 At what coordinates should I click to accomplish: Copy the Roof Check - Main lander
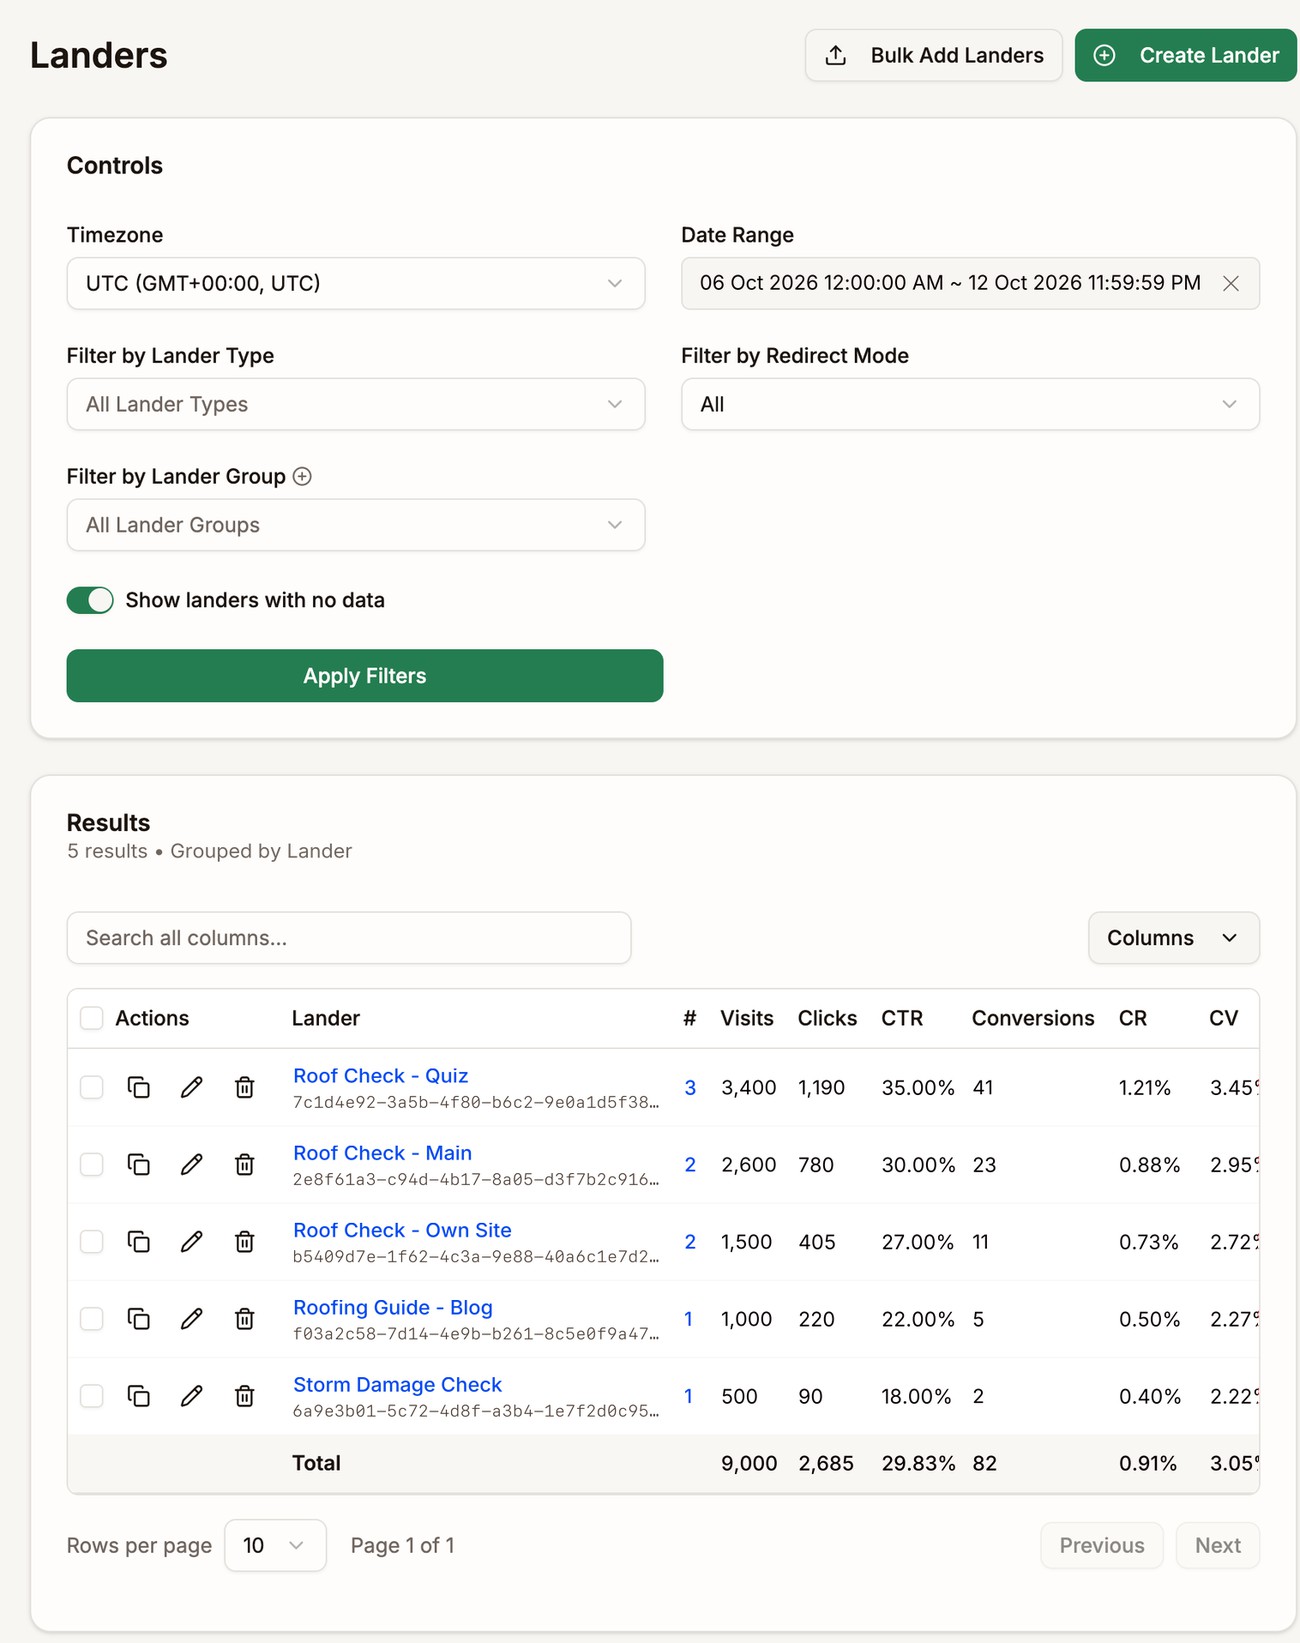(x=139, y=1164)
